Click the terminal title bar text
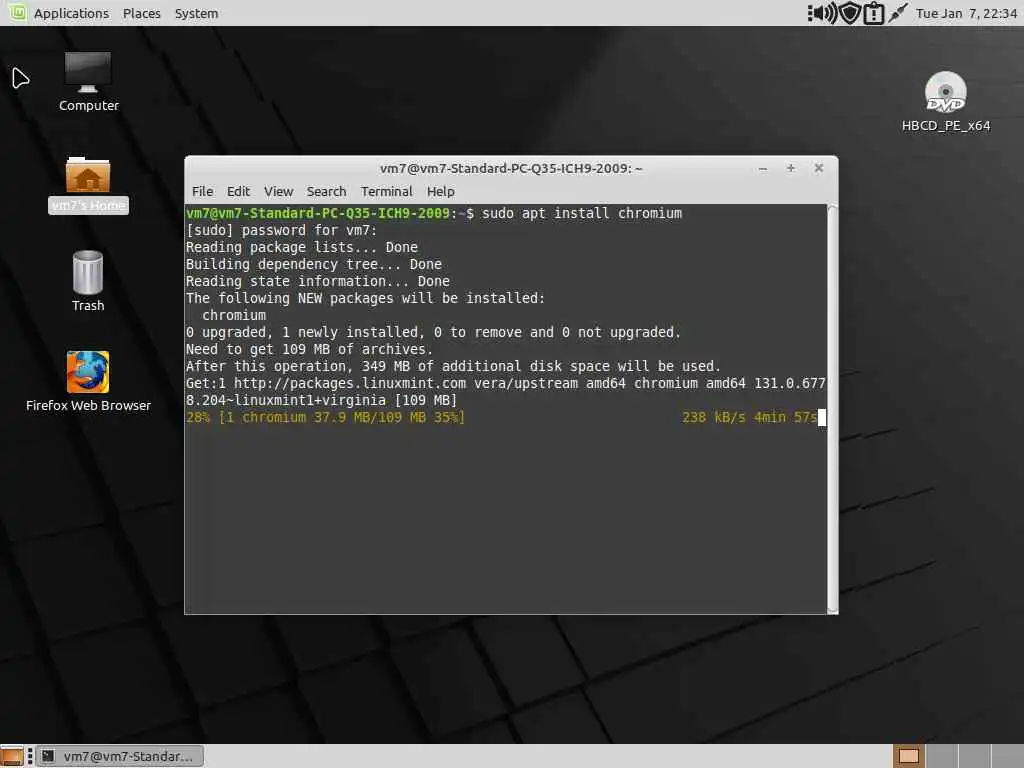1024x768 pixels. point(511,168)
